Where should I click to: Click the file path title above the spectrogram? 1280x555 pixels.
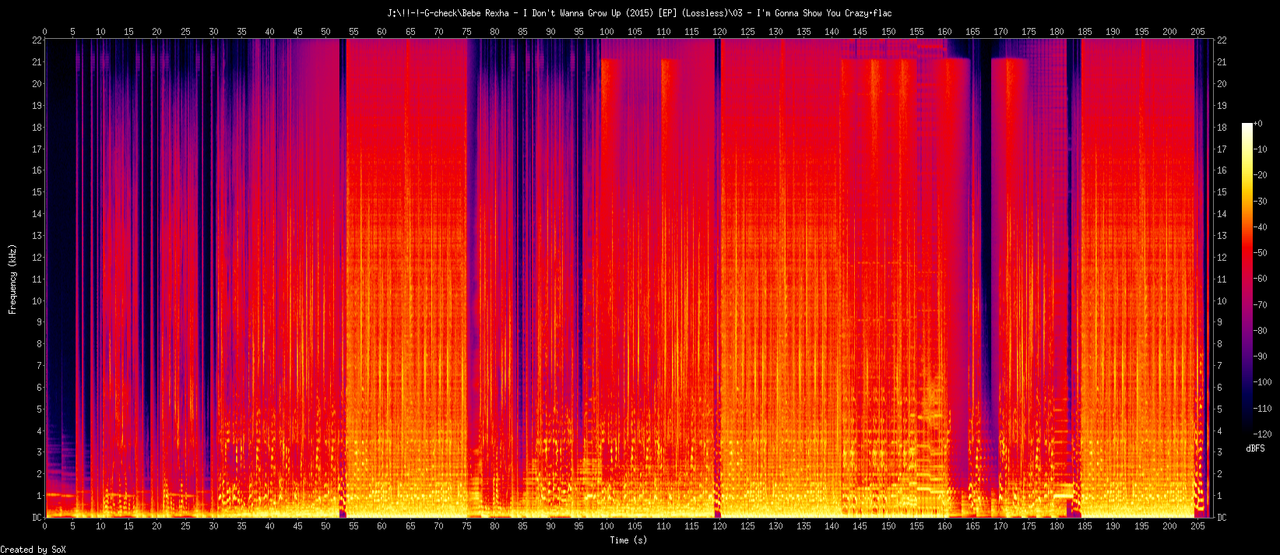tap(640, 13)
